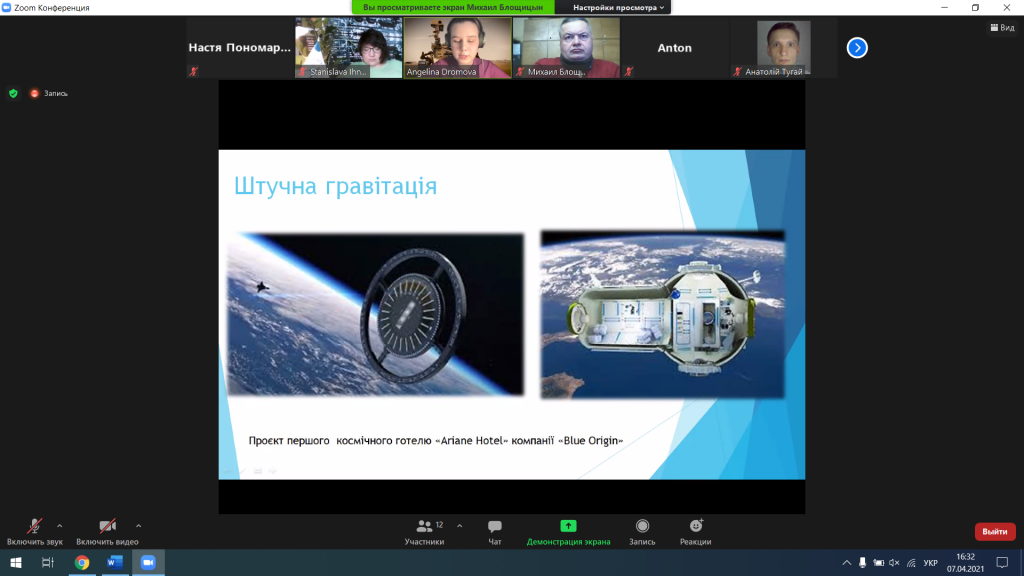Viewport: 1024px width, 576px height.
Task: Click the Ariane Hotel caption text on slide
Action: [436, 441]
